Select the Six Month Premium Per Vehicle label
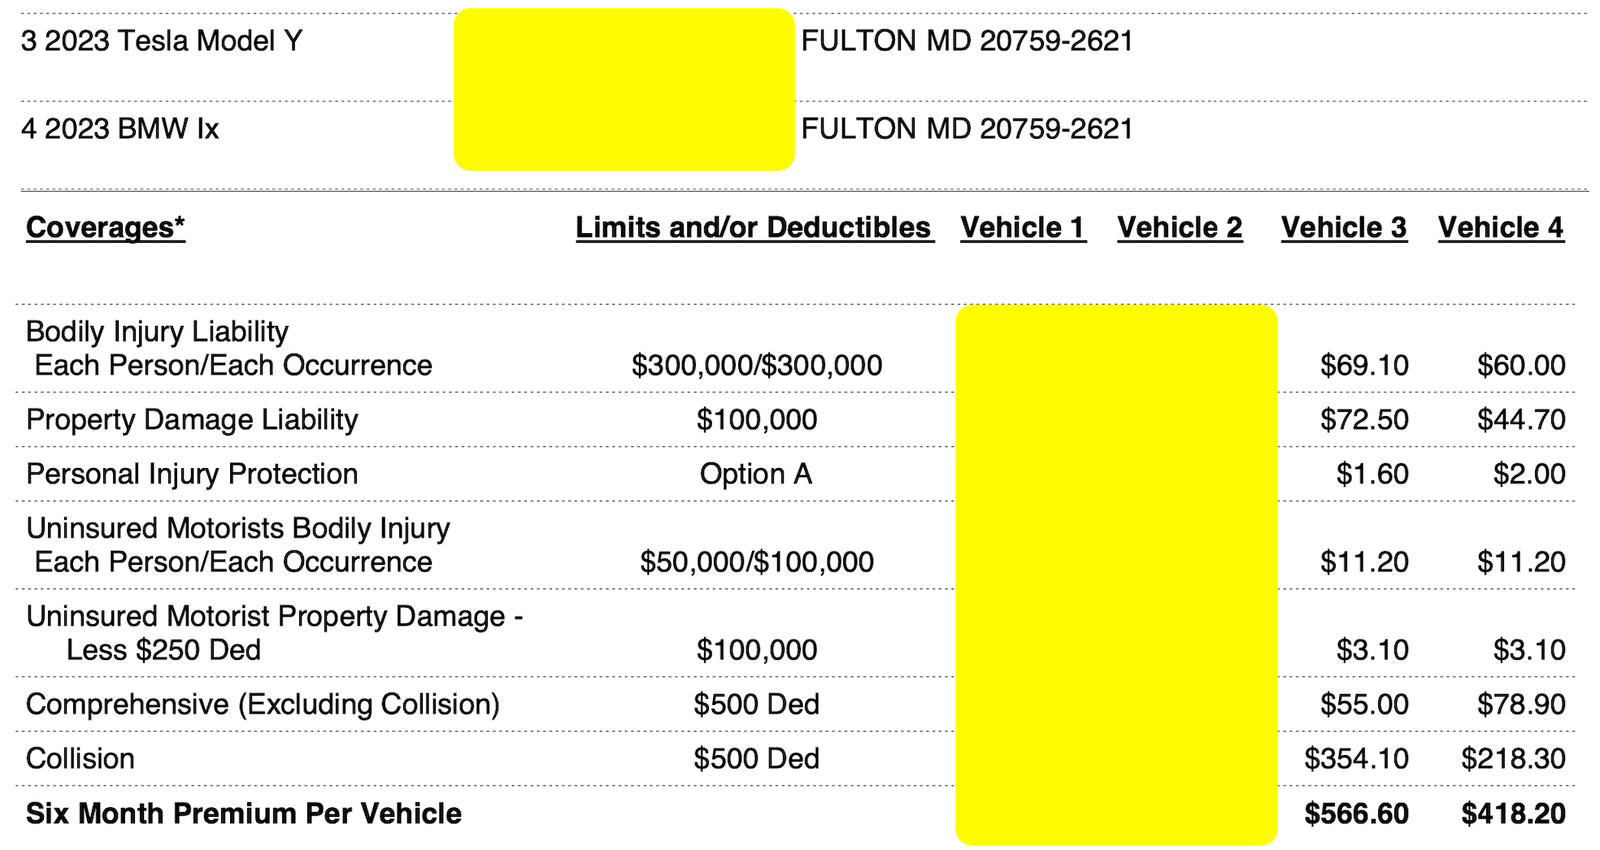 click(x=244, y=814)
